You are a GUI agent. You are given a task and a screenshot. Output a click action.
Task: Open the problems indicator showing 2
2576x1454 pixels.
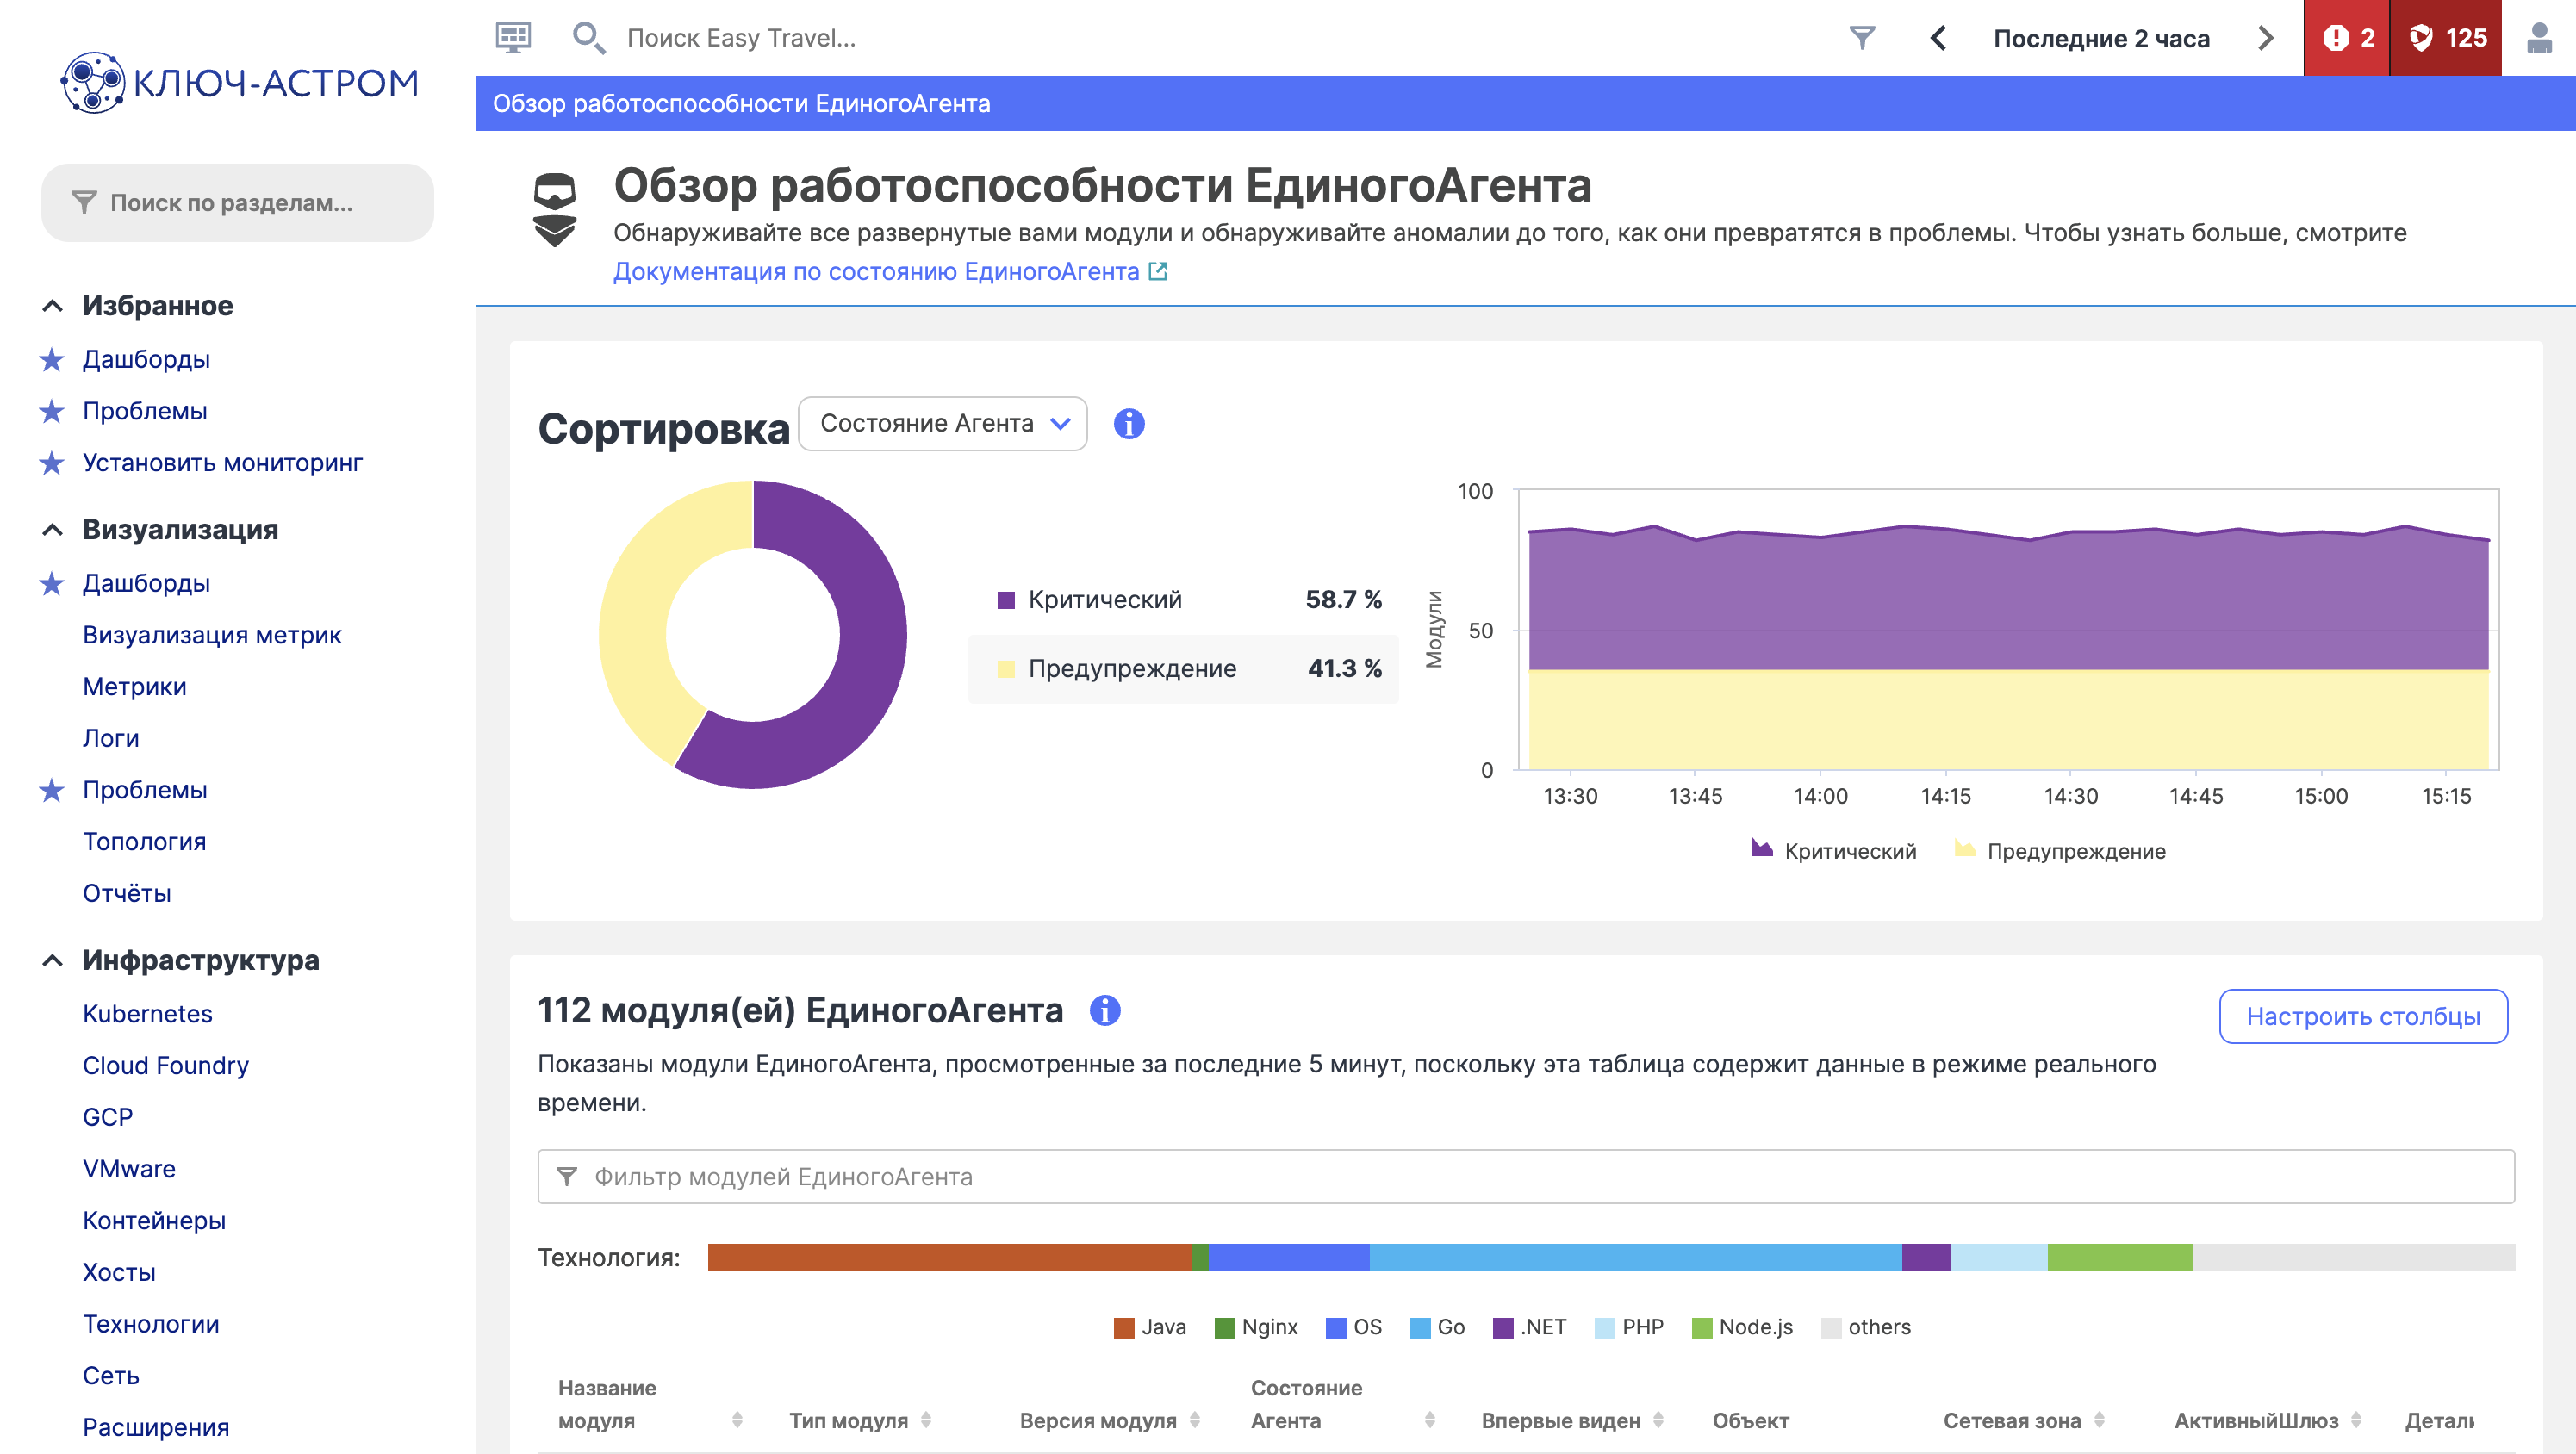pyautogui.click(x=2346, y=38)
